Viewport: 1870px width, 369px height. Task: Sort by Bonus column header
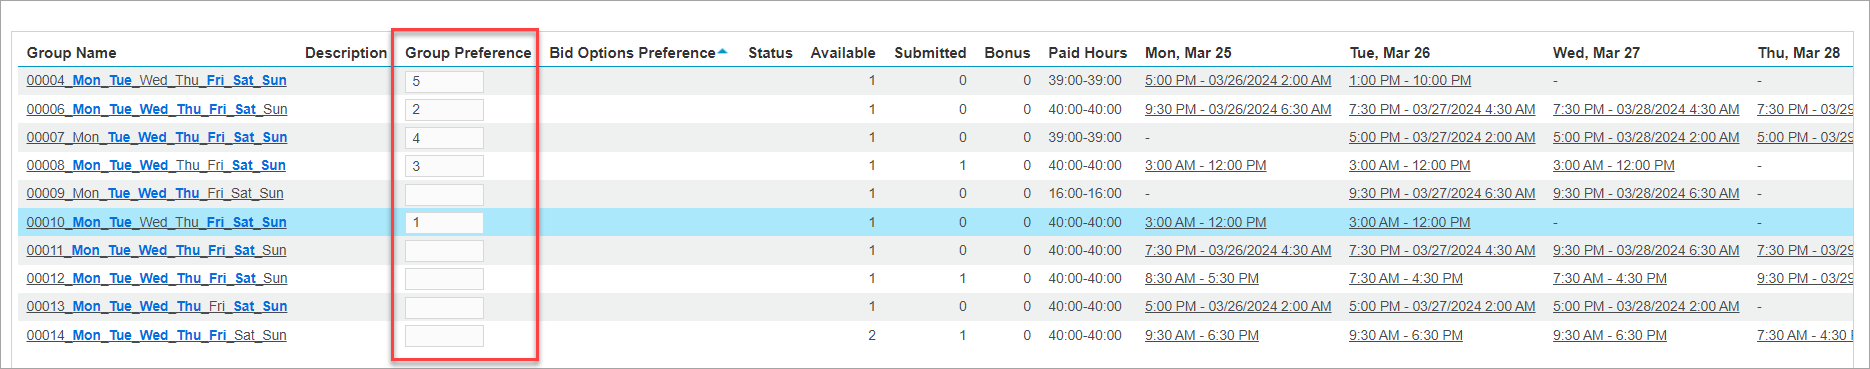tap(1007, 53)
